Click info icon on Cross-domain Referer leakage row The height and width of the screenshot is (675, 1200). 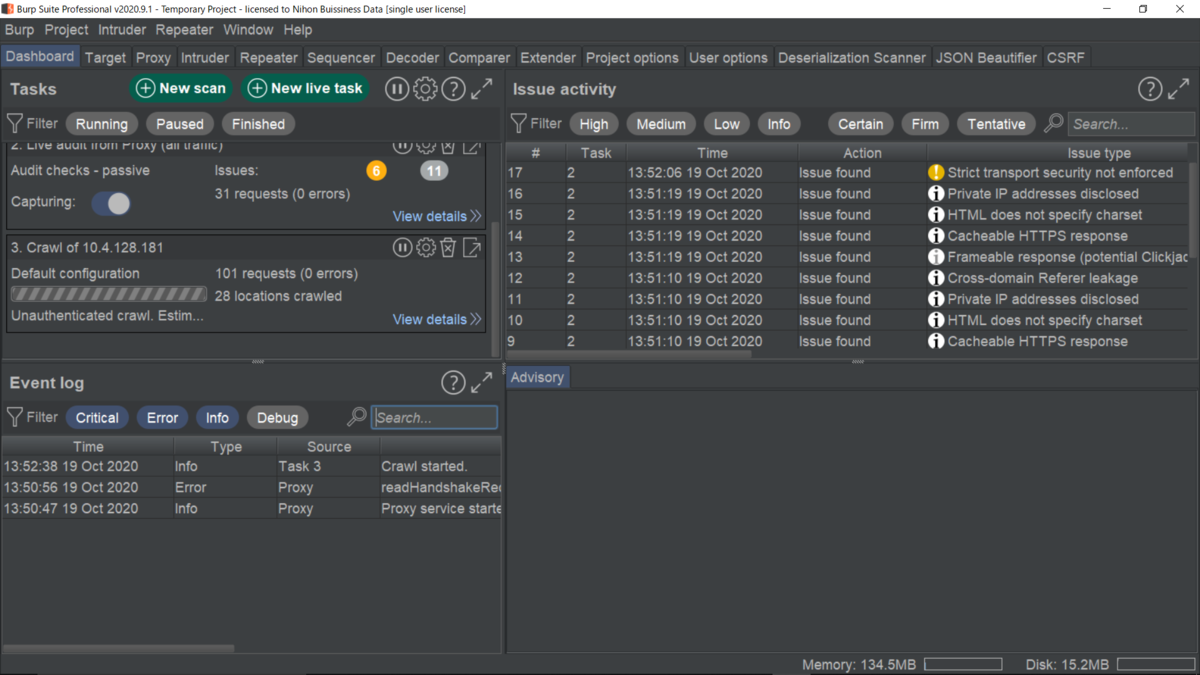[x=936, y=278]
